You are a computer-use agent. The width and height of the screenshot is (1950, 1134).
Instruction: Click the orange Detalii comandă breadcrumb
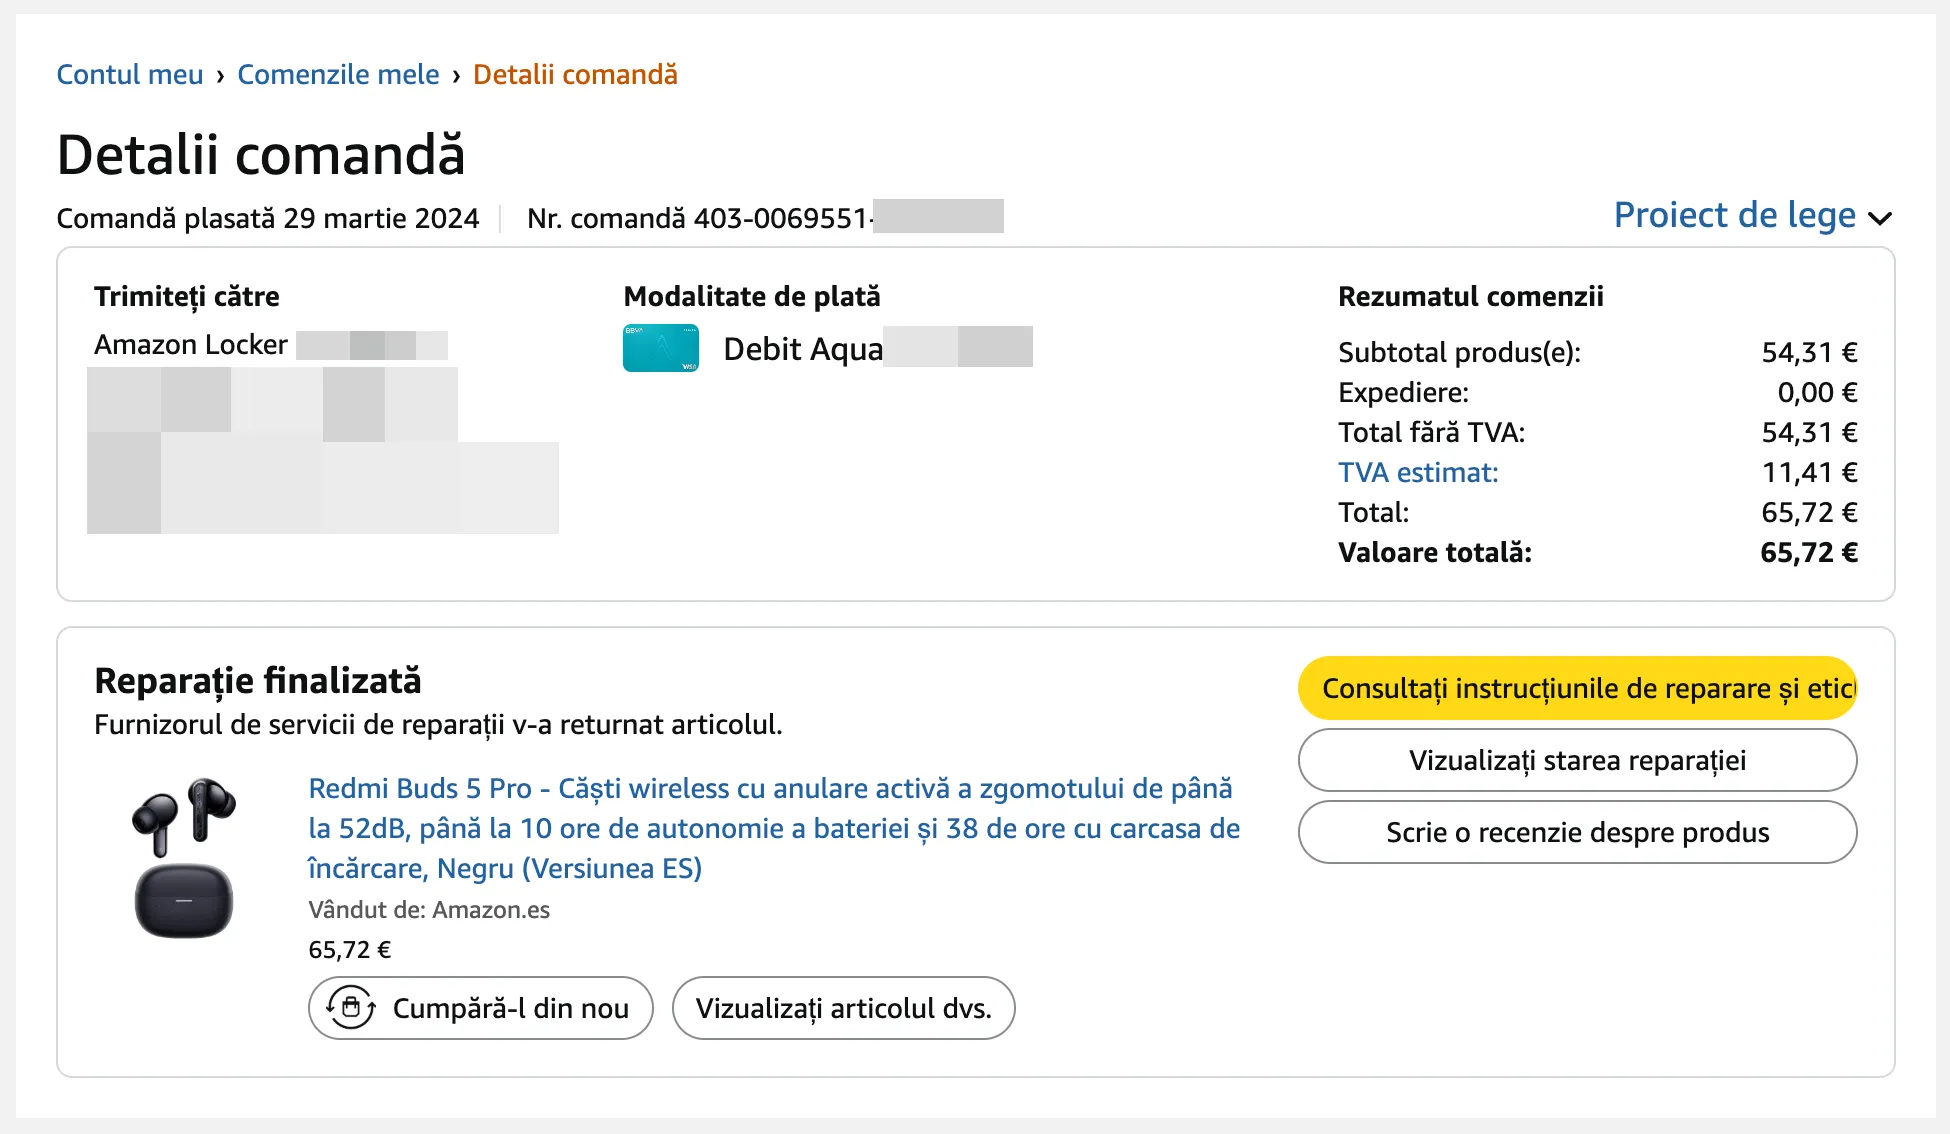[x=575, y=75]
